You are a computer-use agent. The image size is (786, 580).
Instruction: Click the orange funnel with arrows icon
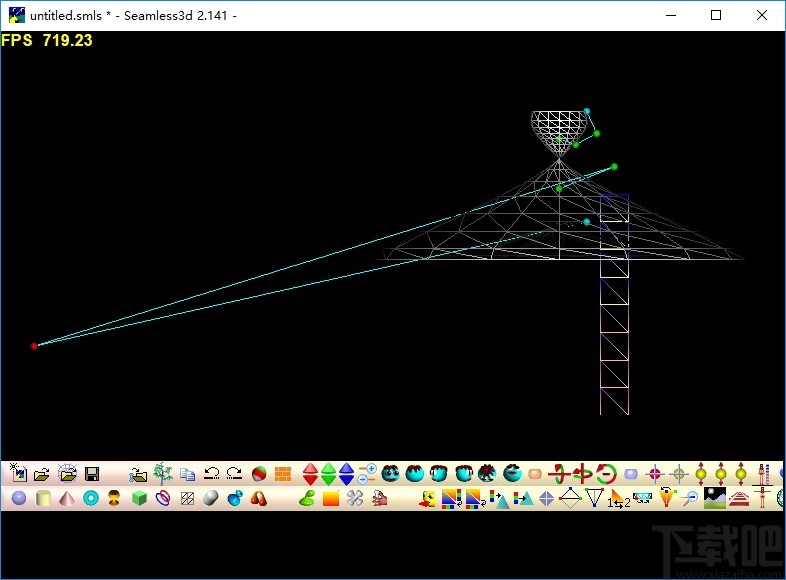tap(667, 497)
